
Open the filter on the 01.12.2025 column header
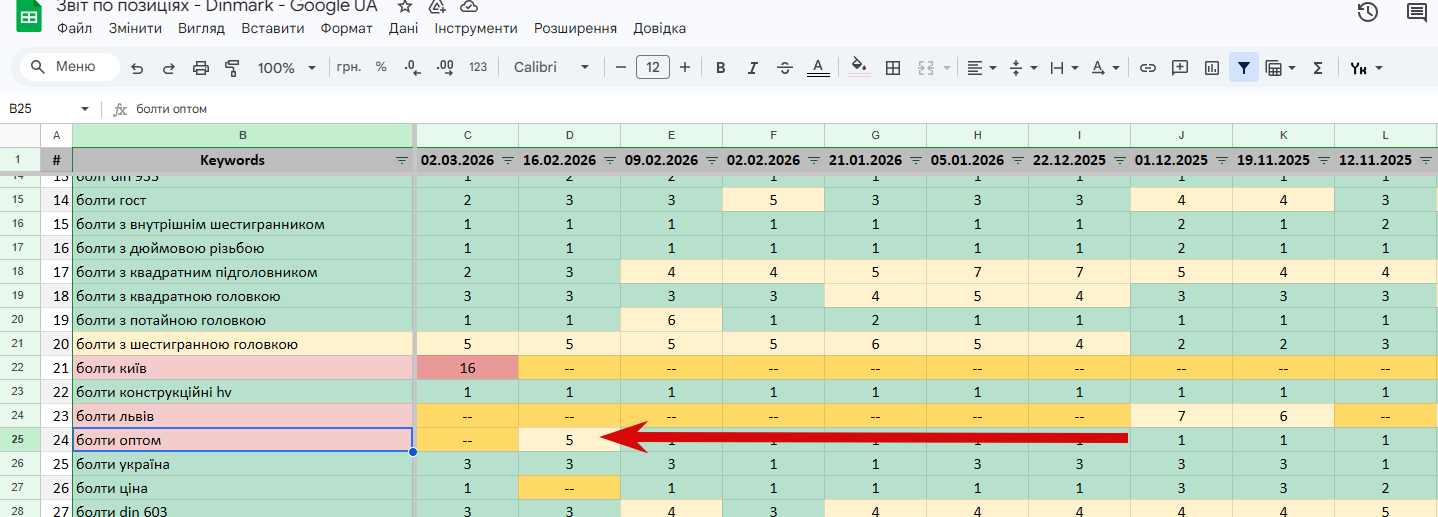point(1221,160)
